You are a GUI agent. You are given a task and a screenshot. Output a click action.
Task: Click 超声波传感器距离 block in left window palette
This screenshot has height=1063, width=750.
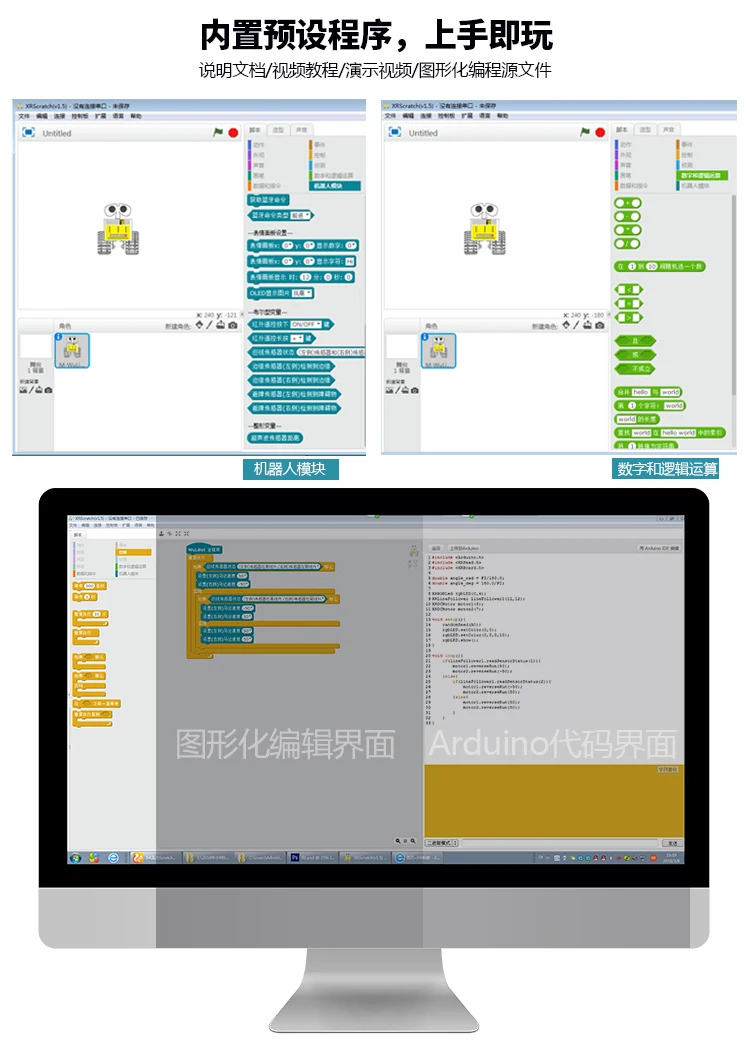tap(275, 438)
